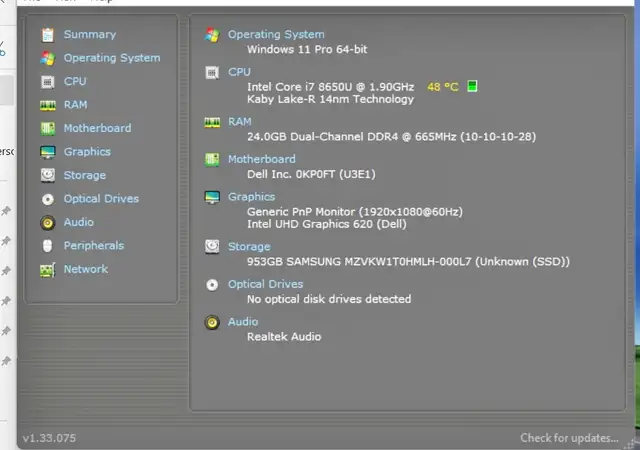Click the 48 °C CPU temperature reading
Viewport: 640px width, 450px height.
click(443, 87)
